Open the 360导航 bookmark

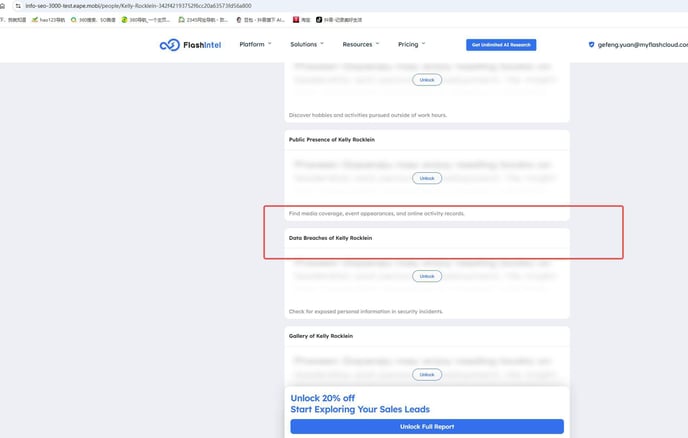pyautogui.click(x=145, y=20)
